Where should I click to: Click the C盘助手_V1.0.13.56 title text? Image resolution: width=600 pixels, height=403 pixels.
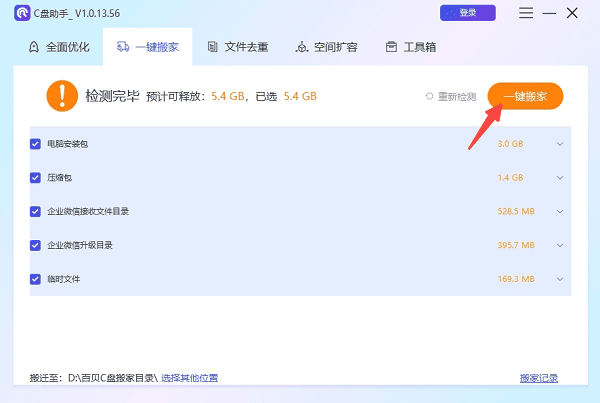point(77,13)
